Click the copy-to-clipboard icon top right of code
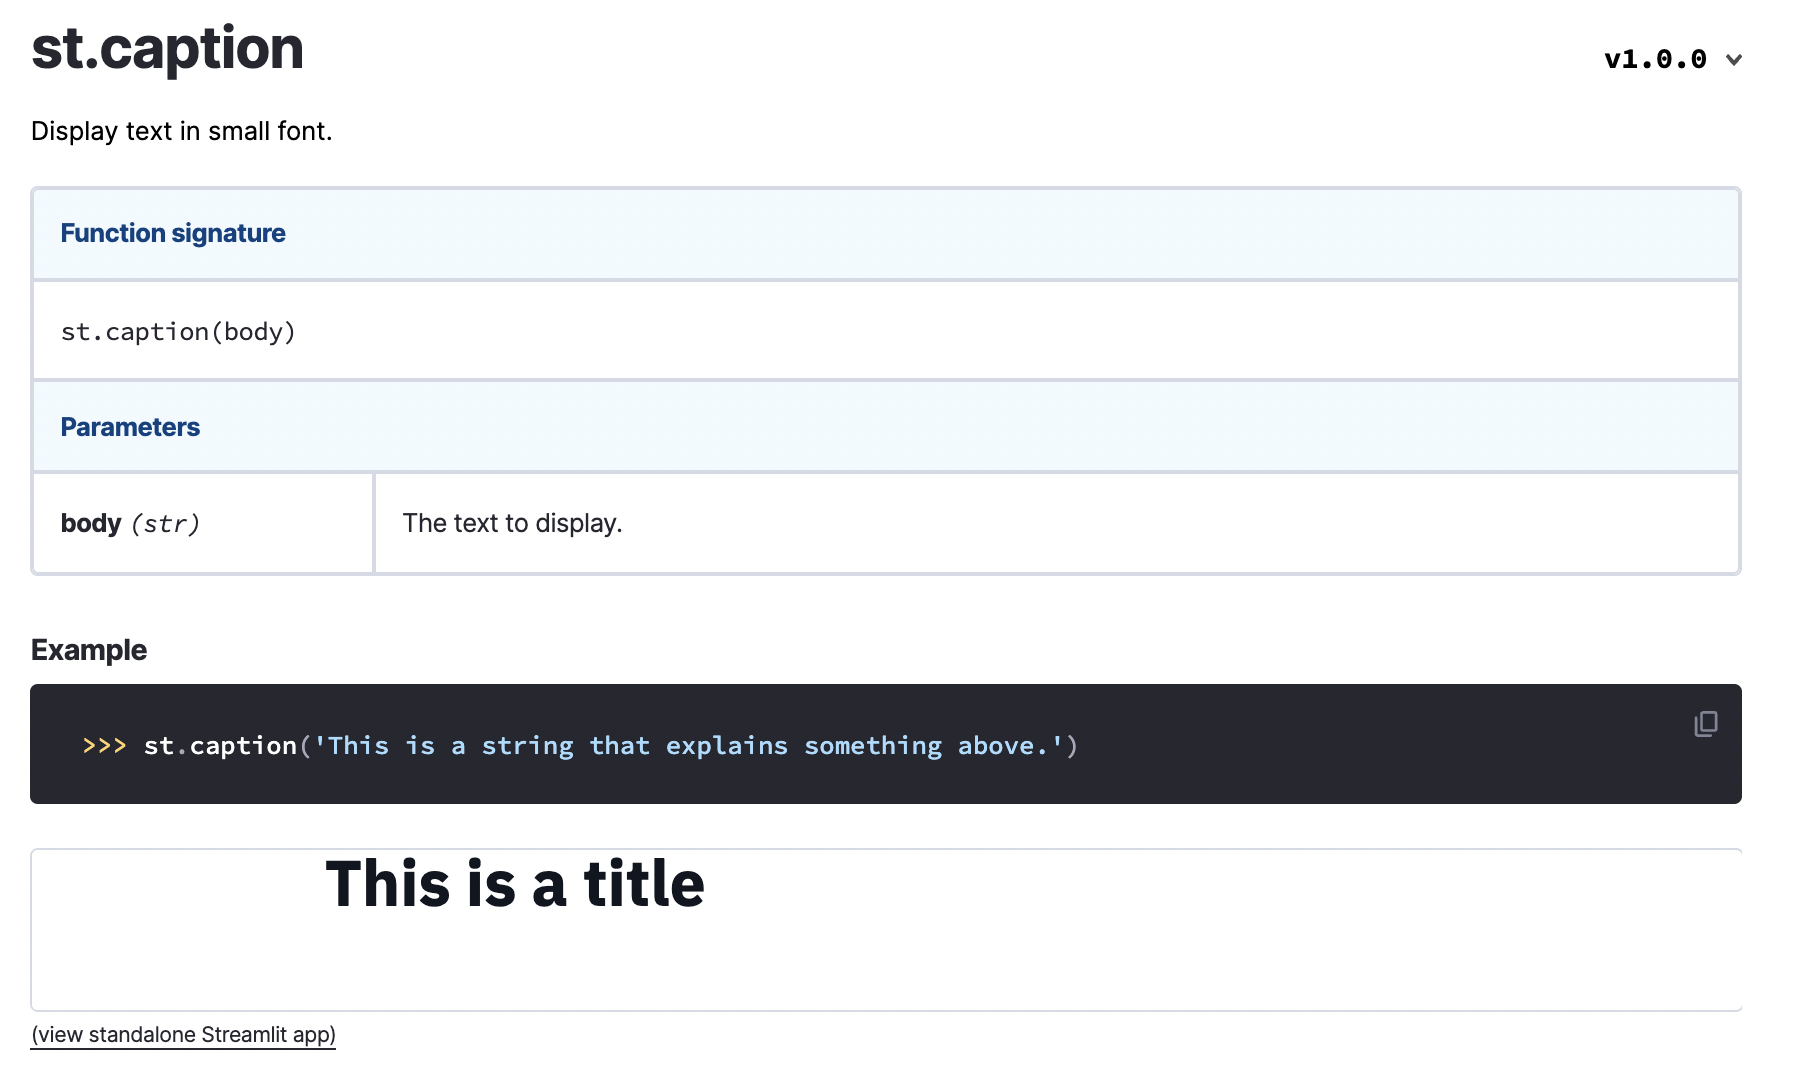Screen dimensions: 1800x1078 [1705, 723]
